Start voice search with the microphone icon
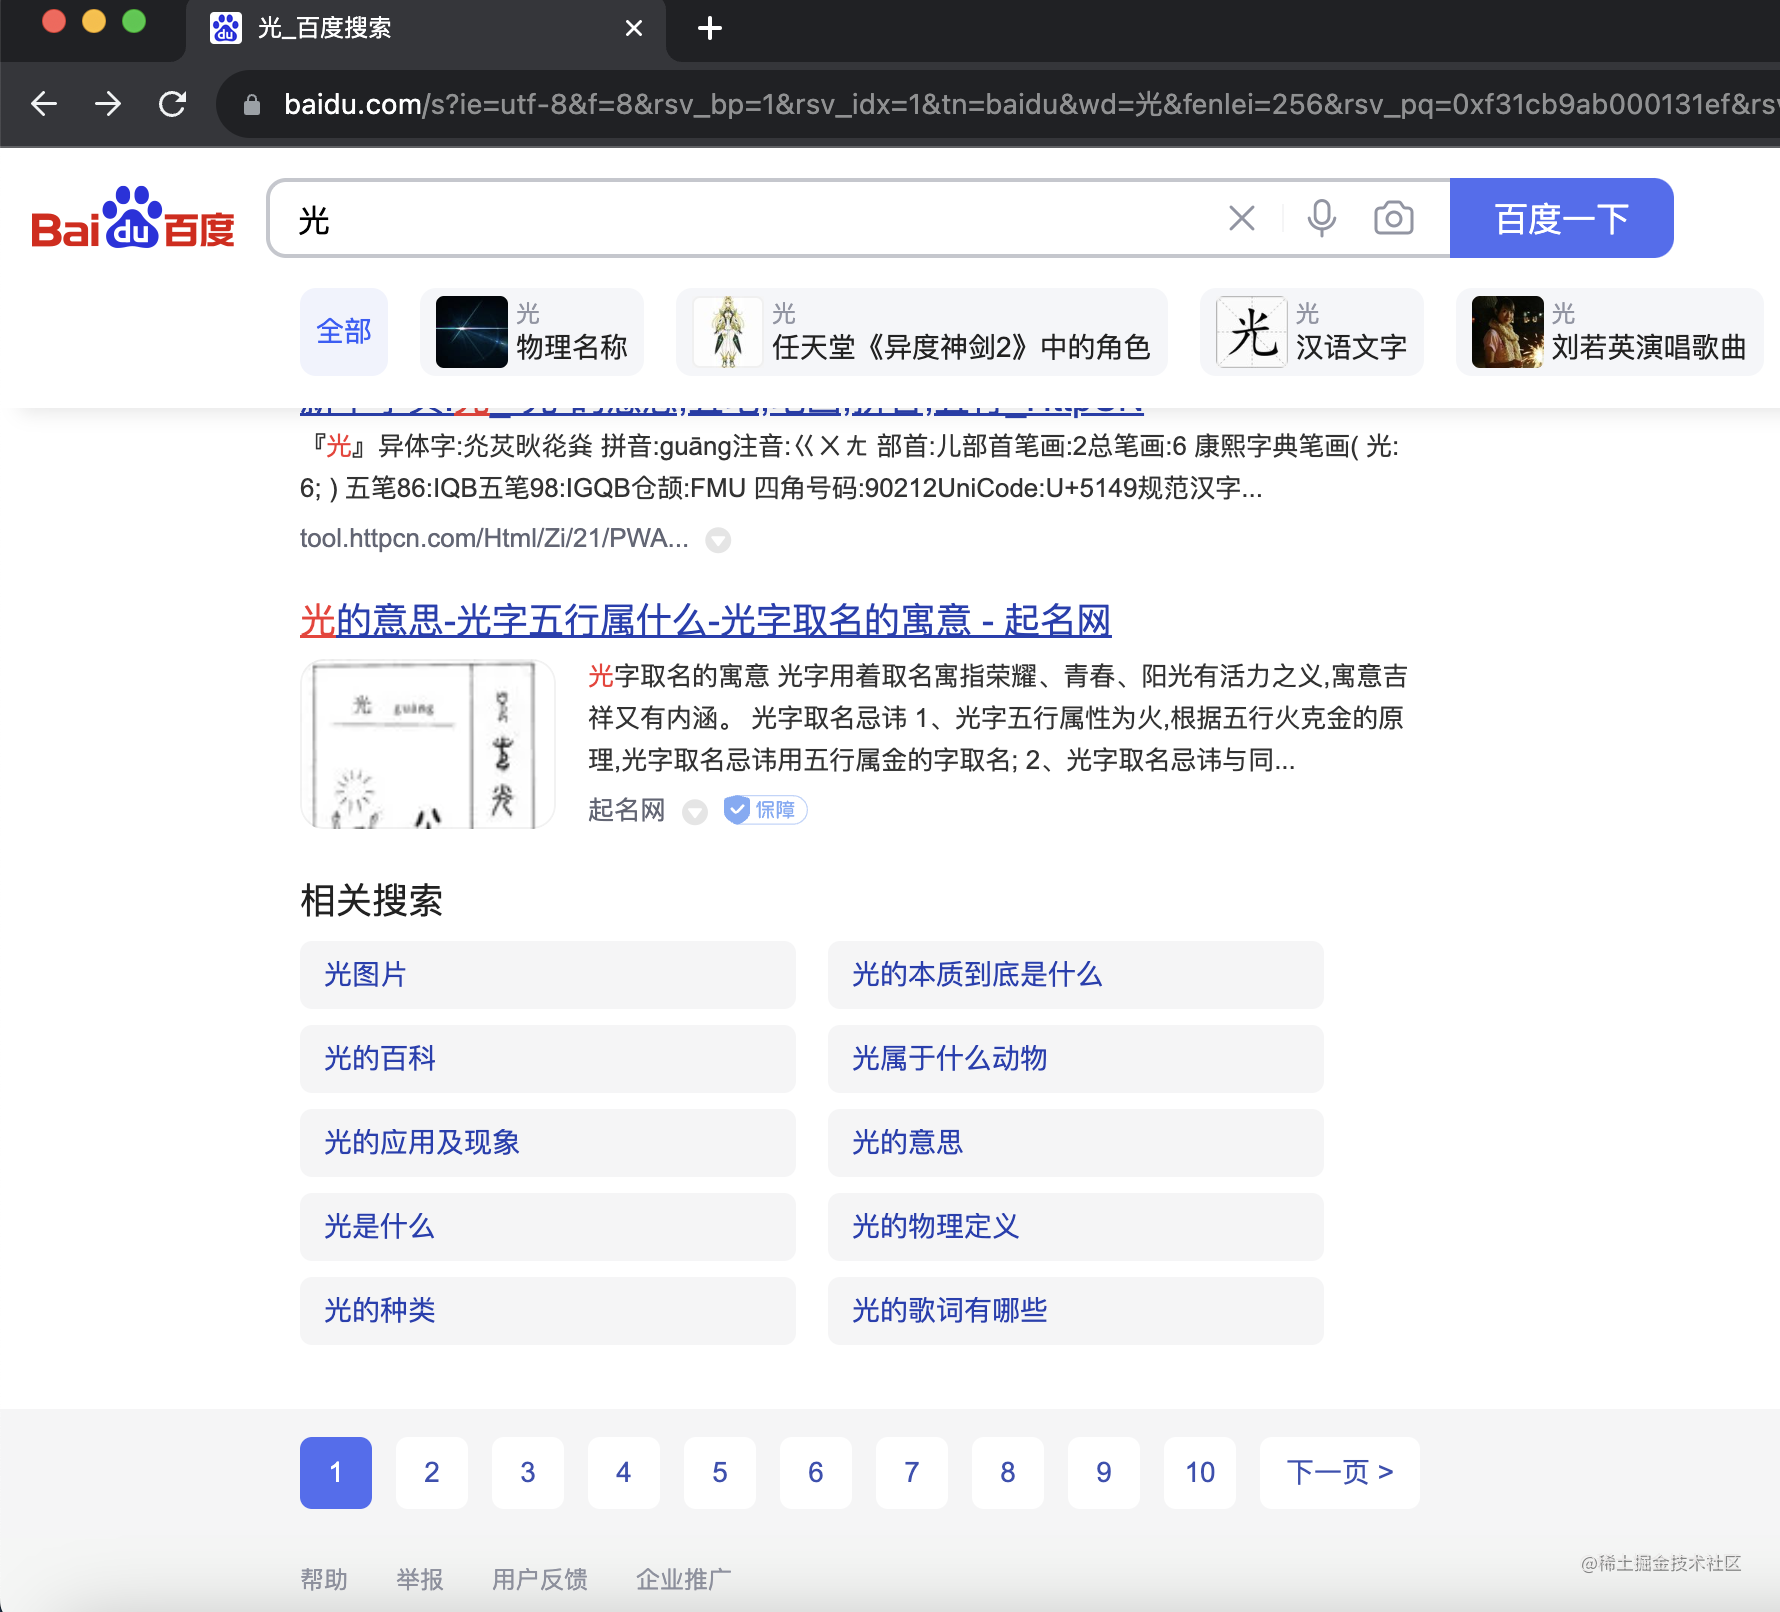This screenshot has height=1612, width=1780. (x=1320, y=217)
